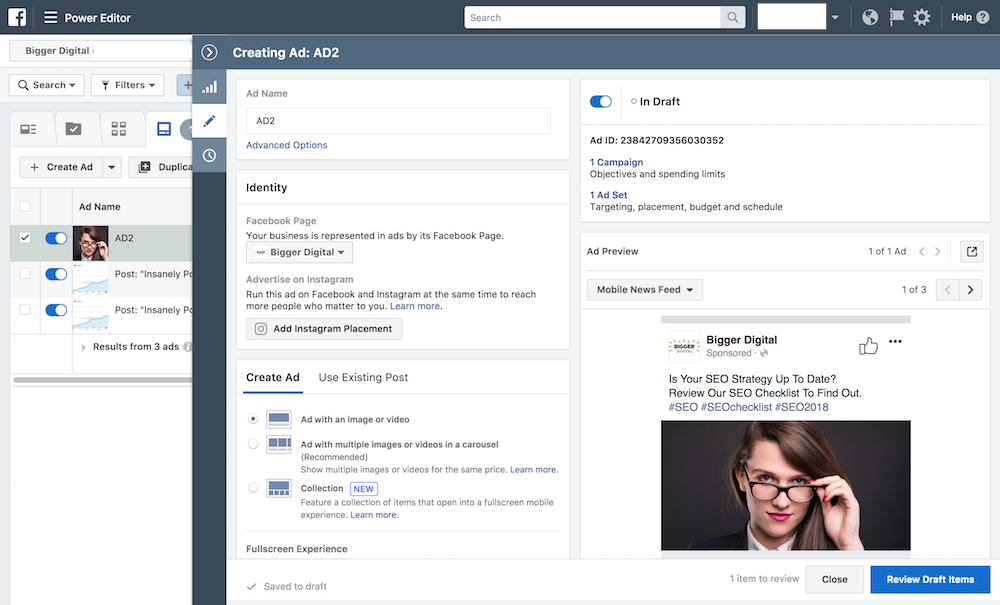Click the search magnifier button in top bar

733,17
